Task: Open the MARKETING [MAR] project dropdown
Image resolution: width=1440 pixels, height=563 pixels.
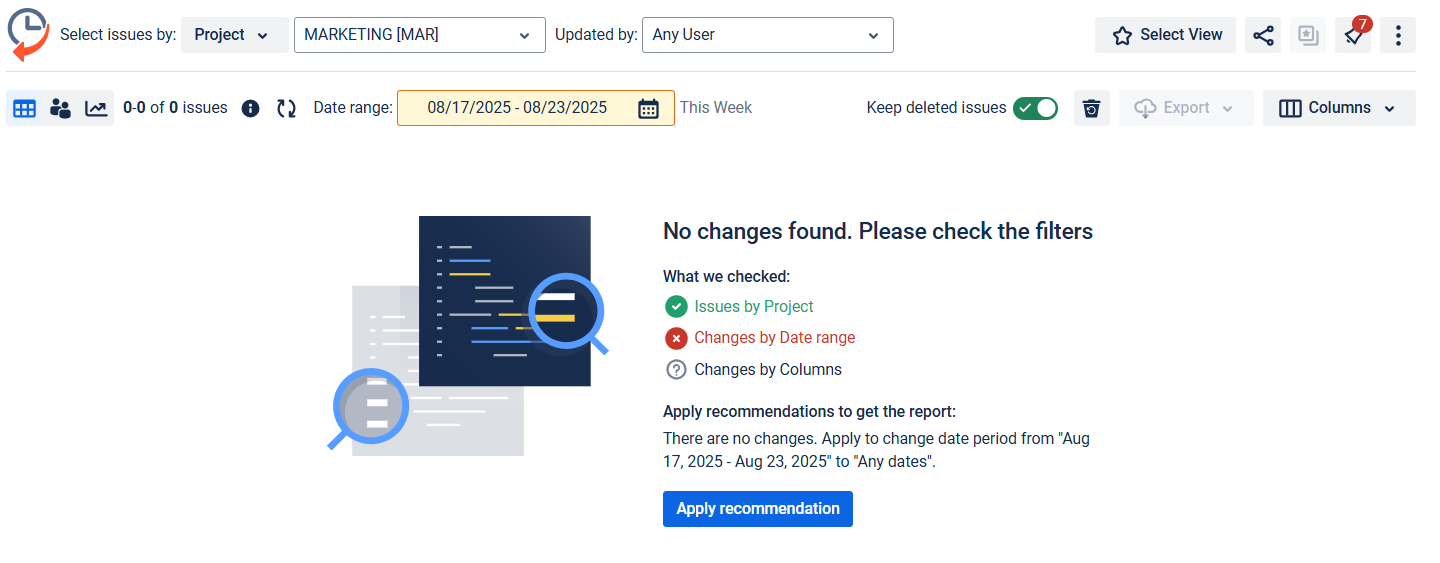Action: tap(419, 35)
